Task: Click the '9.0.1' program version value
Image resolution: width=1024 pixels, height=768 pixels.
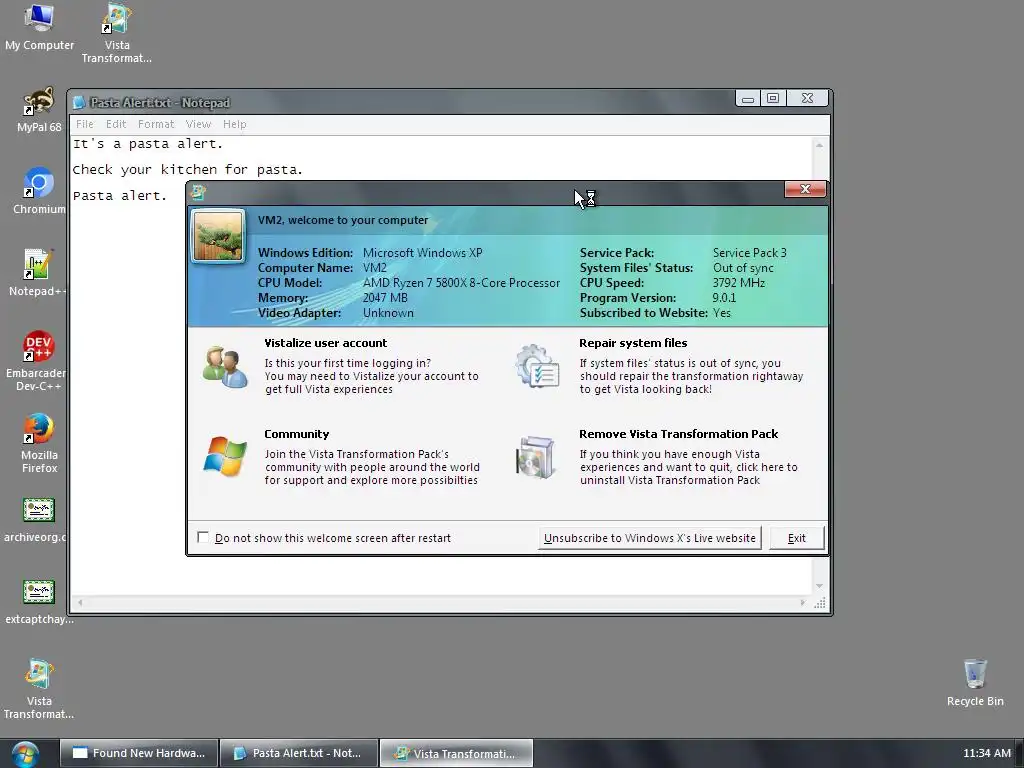Action: coord(724,298)
